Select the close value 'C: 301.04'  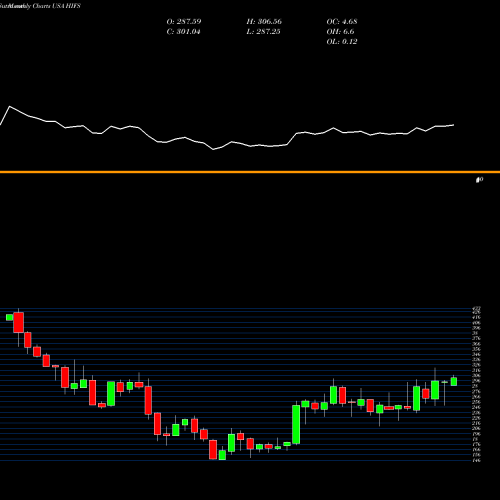(x=183, y=31)
